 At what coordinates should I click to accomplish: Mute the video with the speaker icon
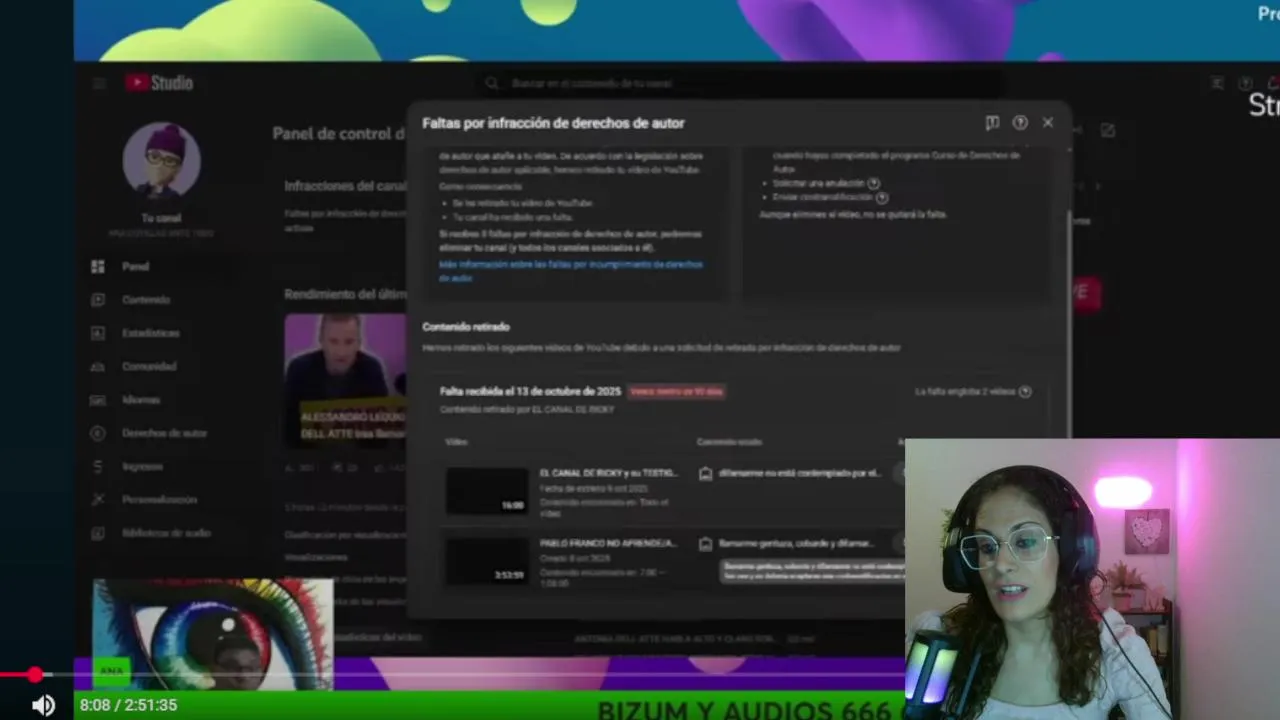(43, 705)
